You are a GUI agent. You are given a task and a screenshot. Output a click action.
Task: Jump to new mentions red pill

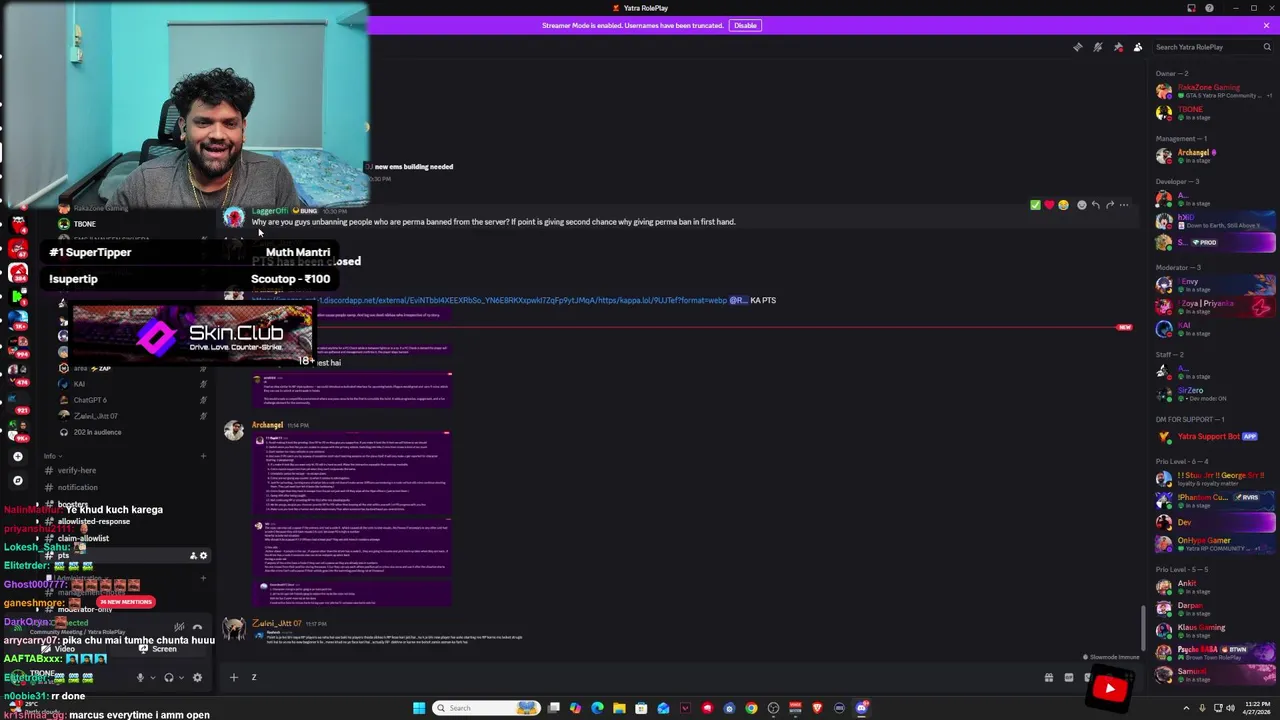click(x=126, y=602)
